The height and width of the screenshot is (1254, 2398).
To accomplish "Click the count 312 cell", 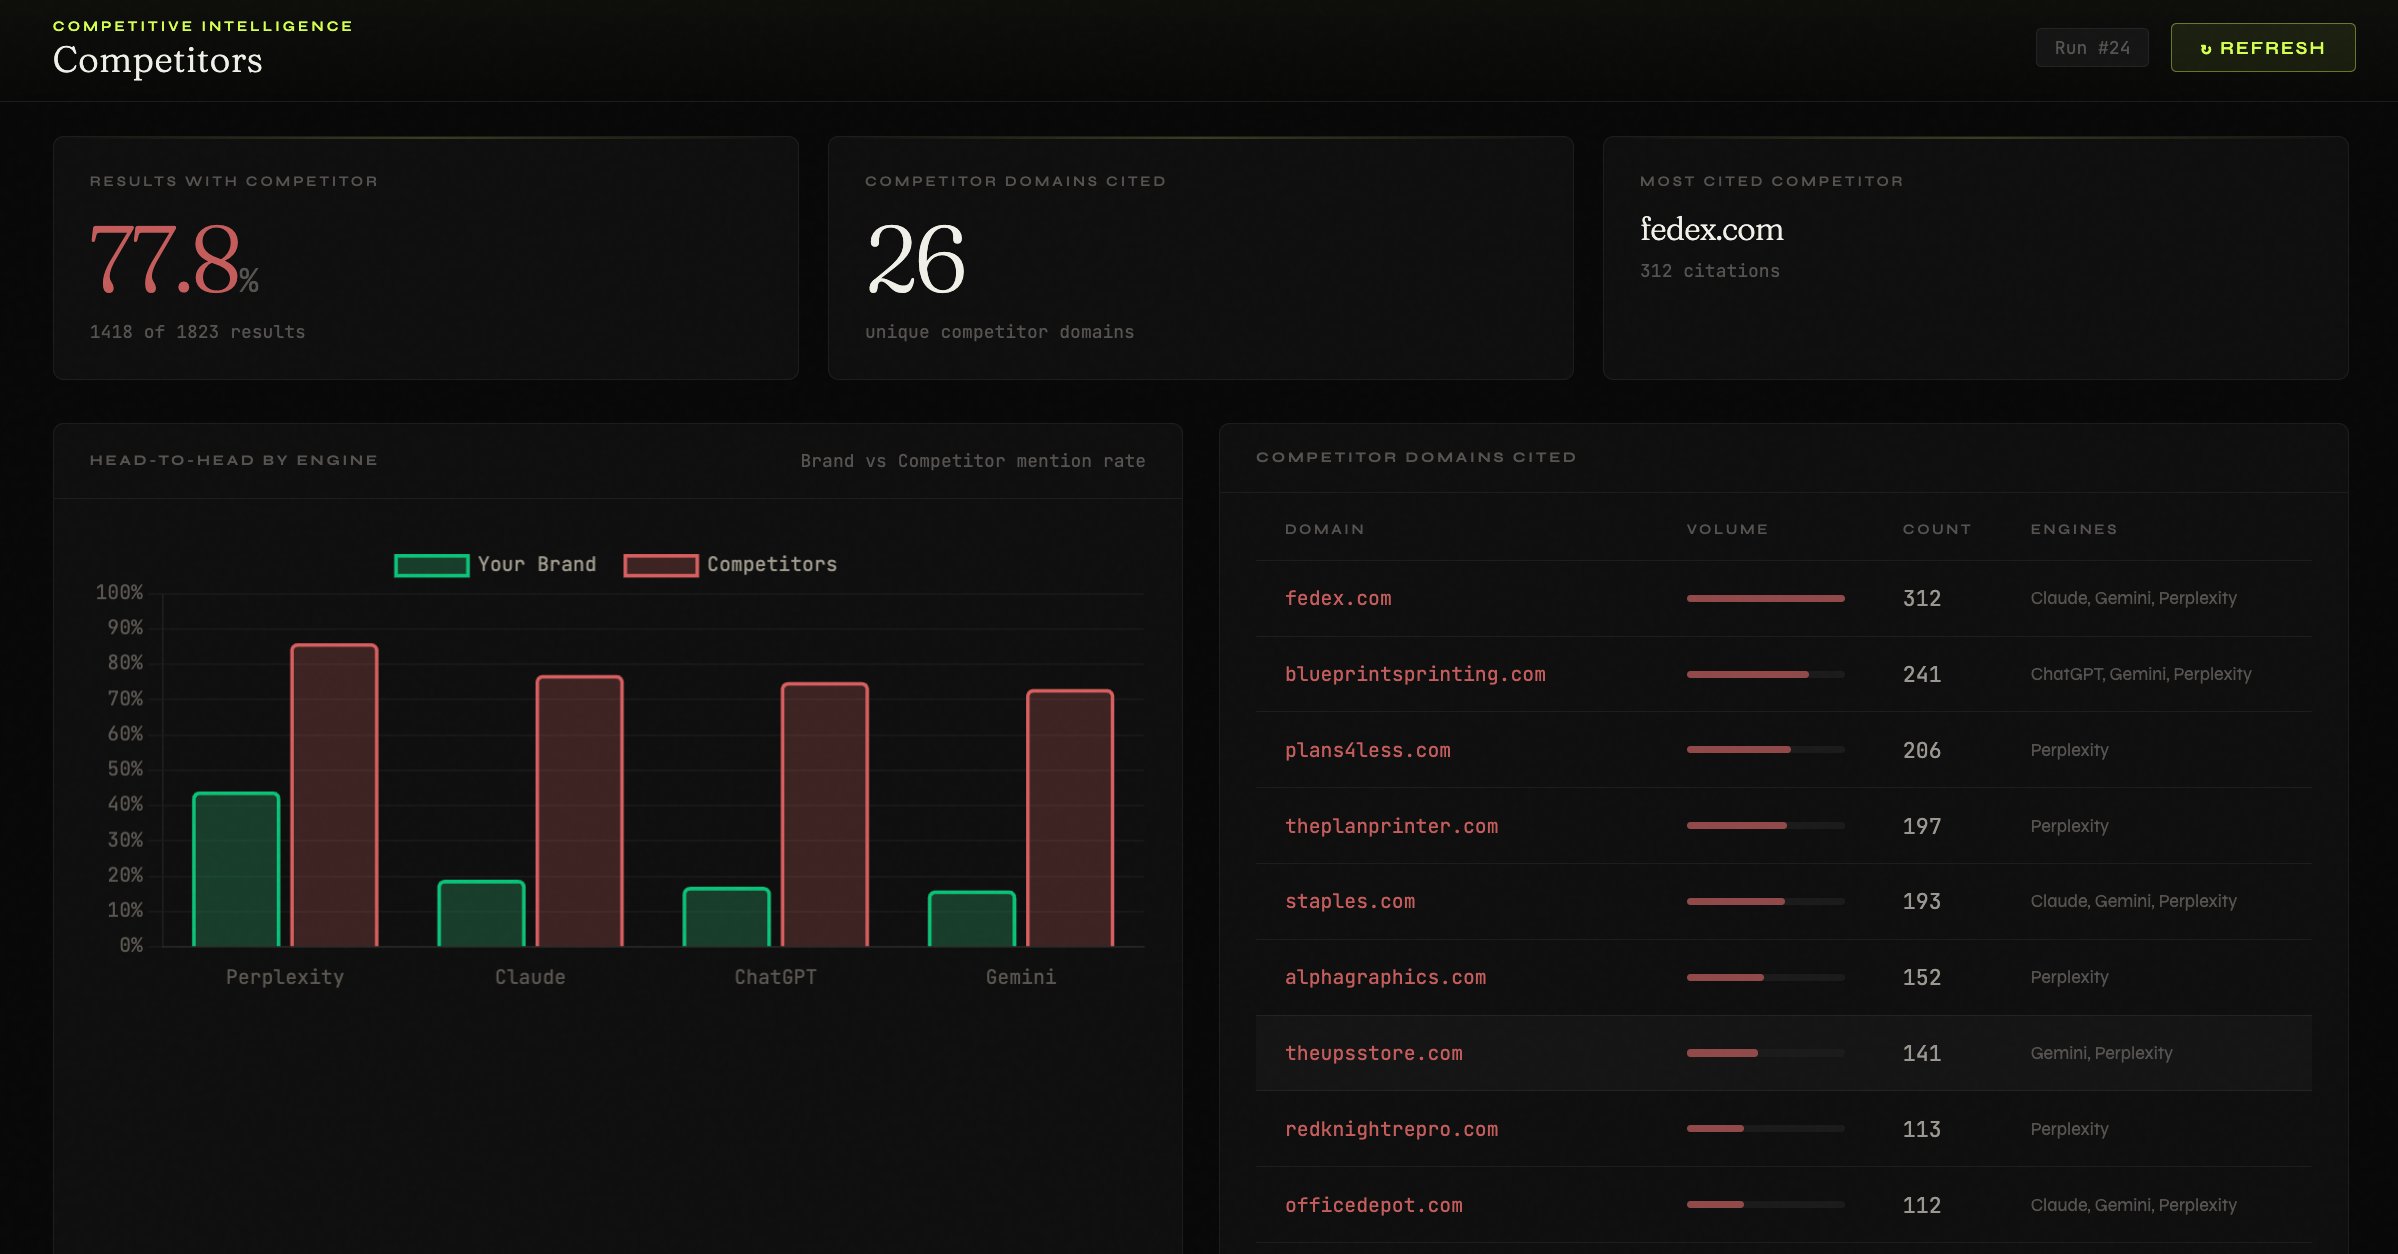I will point(1921,598).
